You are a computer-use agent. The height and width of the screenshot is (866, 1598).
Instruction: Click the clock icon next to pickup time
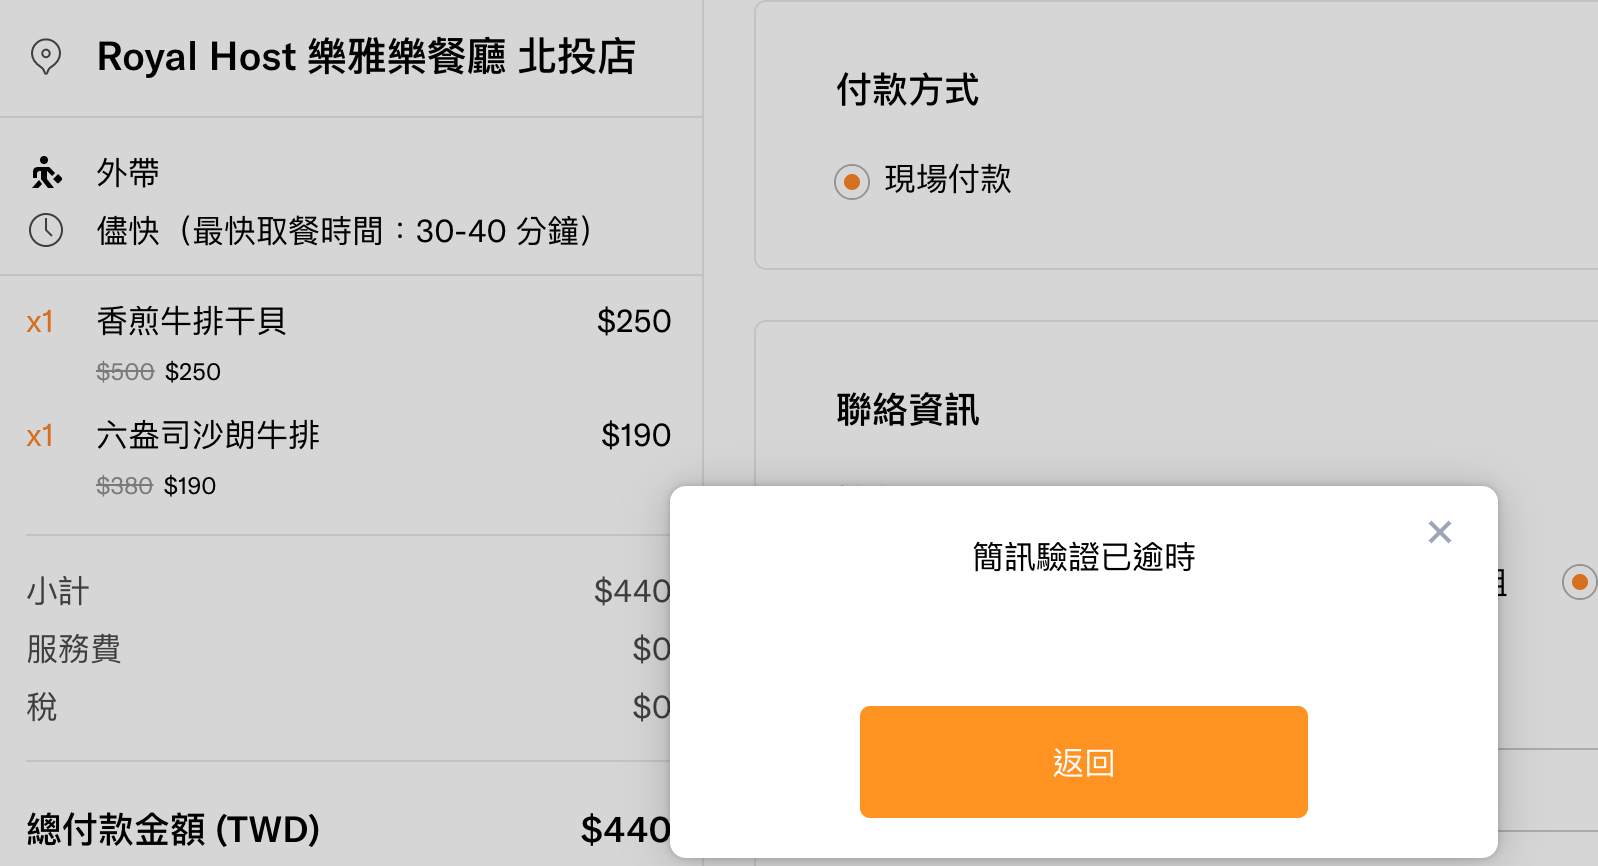click(46, 230)
